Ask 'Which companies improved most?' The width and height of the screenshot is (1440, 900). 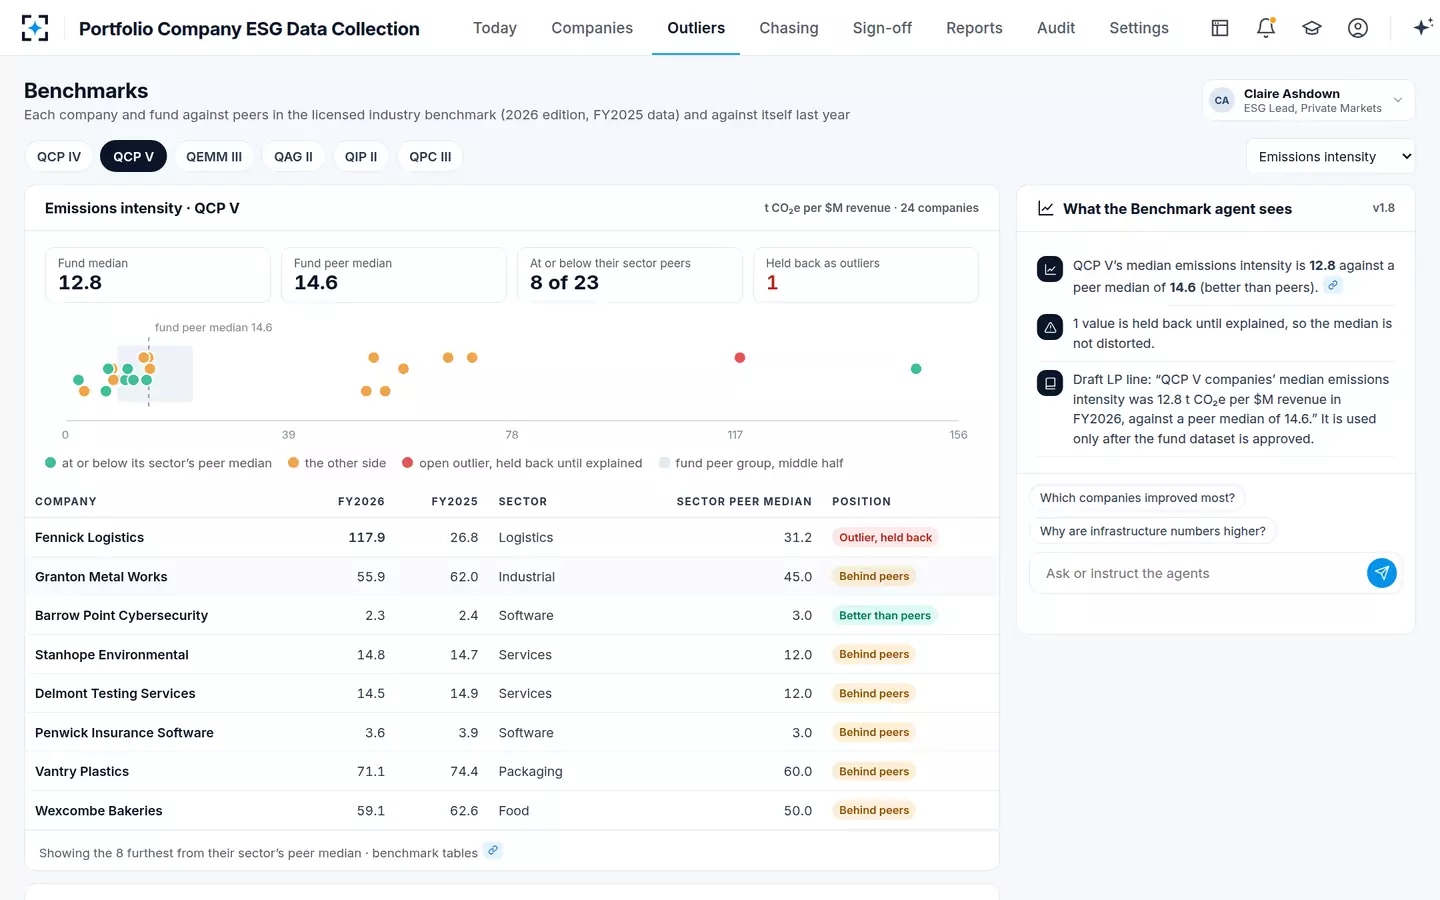point(1137,498)
